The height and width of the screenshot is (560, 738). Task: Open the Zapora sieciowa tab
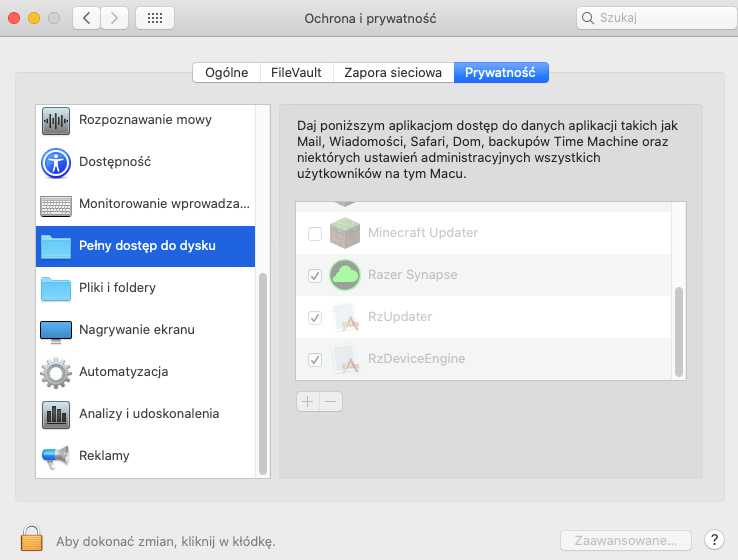393,72
